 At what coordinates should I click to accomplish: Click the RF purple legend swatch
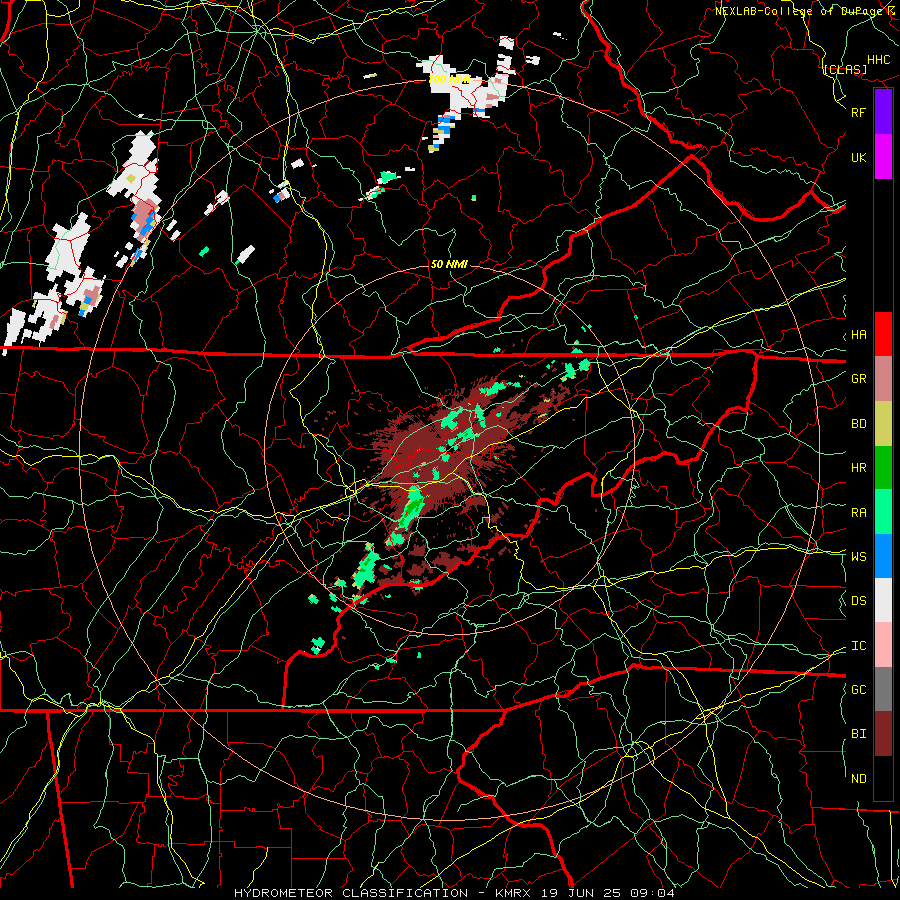(883, 112)
